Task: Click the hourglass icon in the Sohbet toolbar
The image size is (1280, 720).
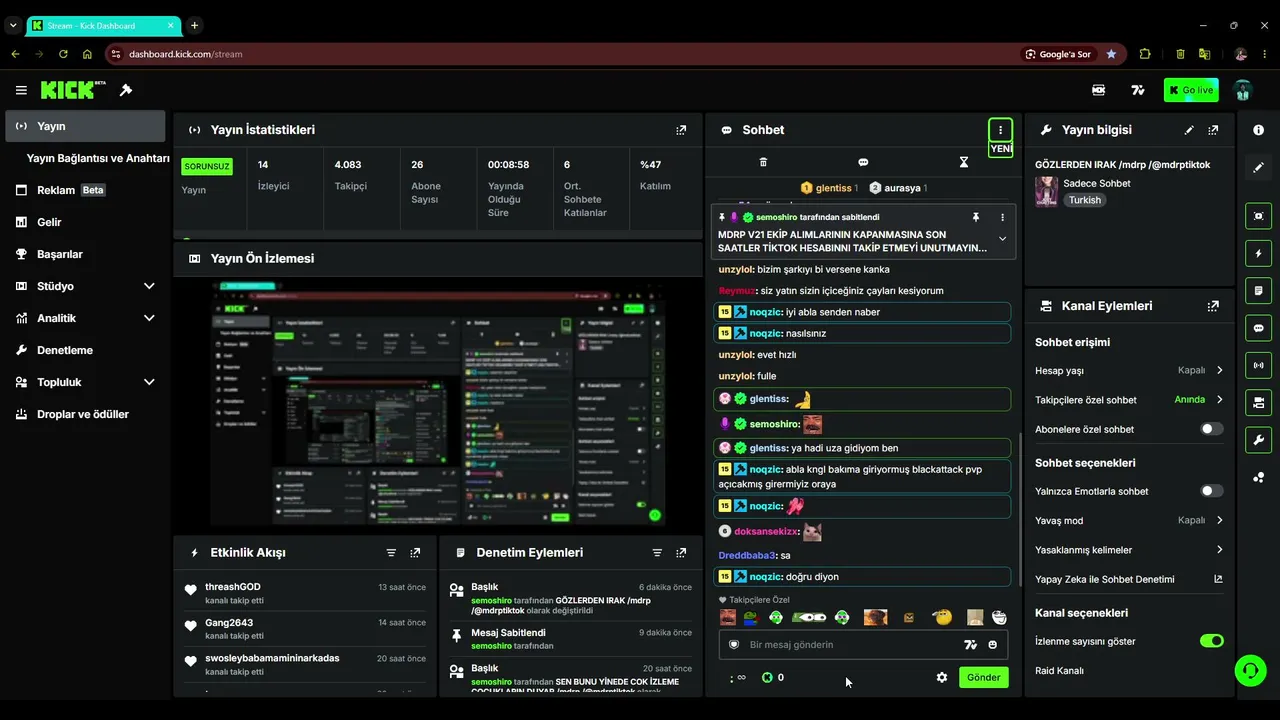Action: point(964,162)
